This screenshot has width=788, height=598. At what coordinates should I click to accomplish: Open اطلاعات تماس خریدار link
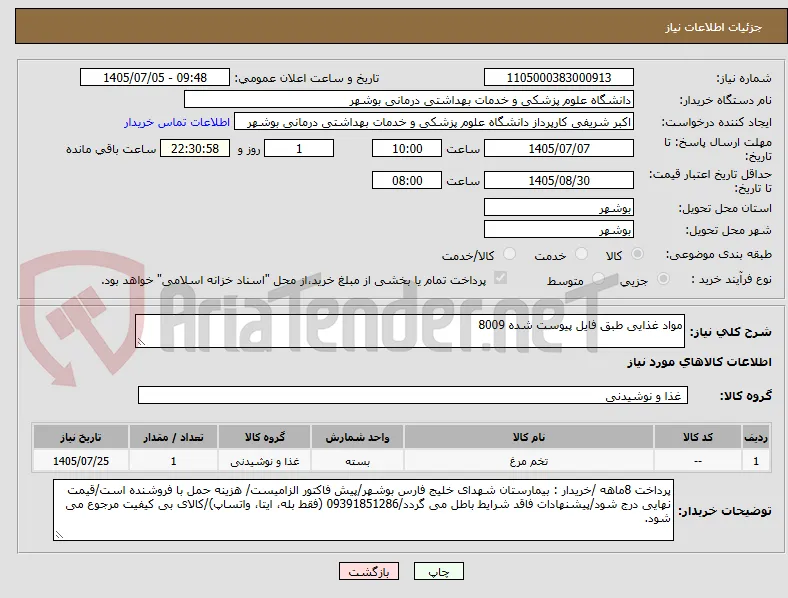(x=177, y=122)
